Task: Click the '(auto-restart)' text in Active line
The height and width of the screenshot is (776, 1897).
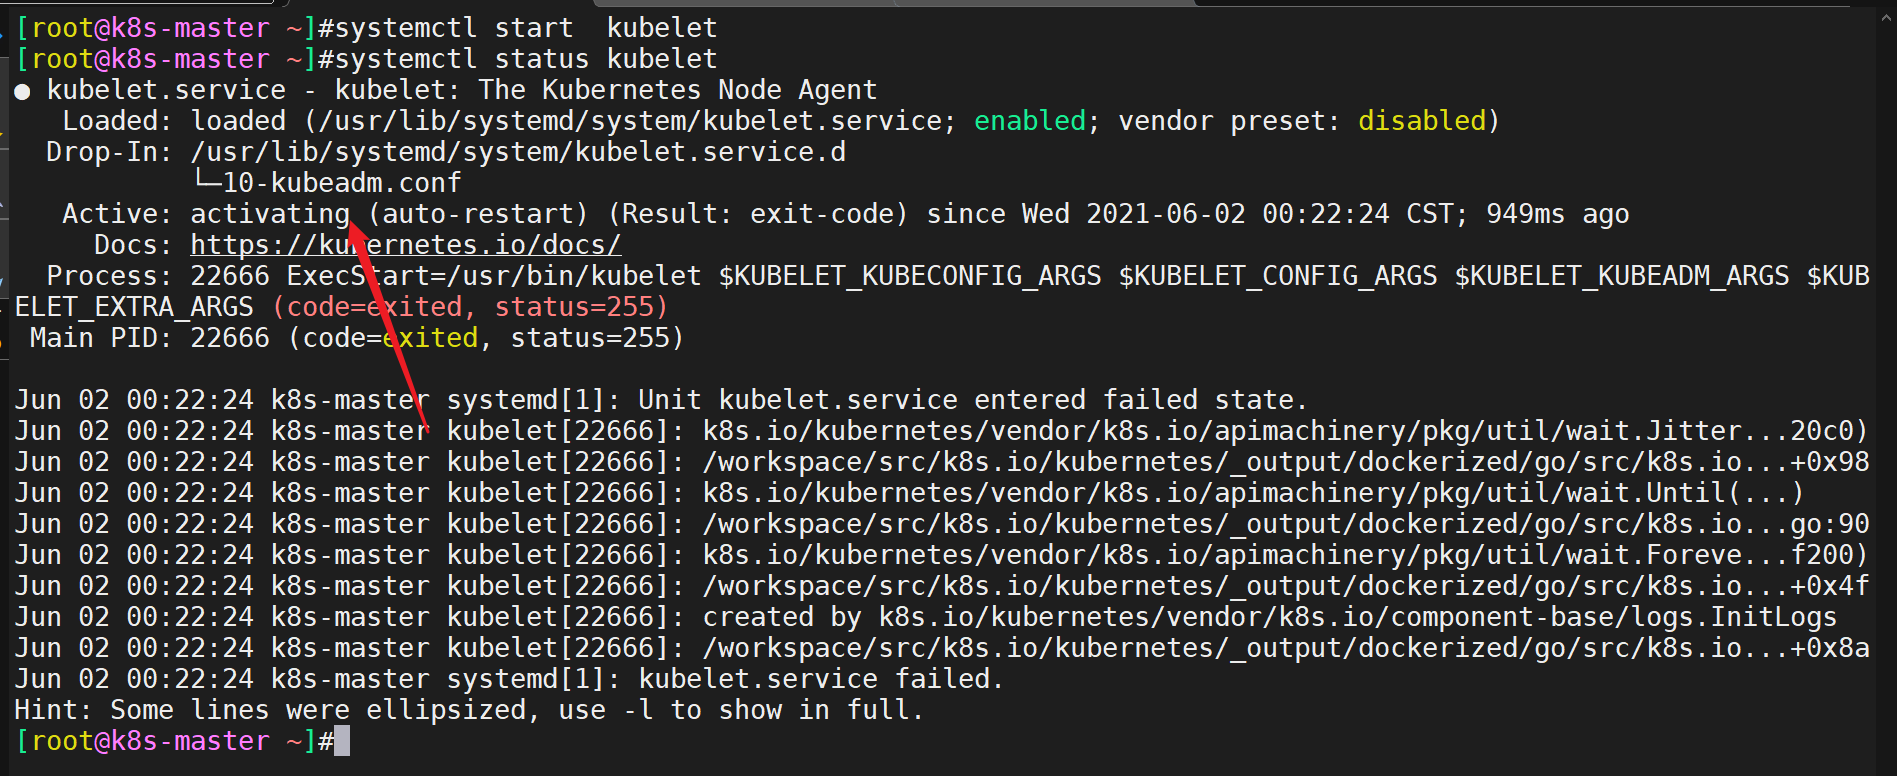Action: [x=478, y=214]
